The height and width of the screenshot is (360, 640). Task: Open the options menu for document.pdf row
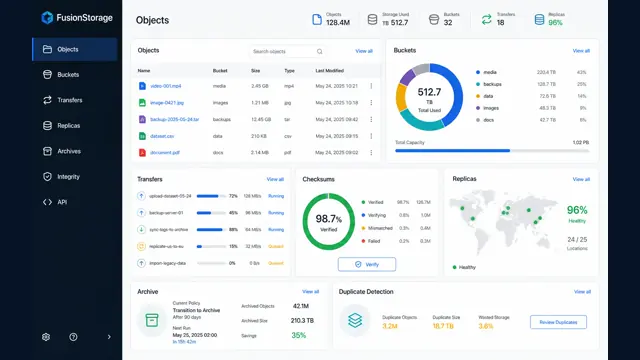pyautogui.click(x=371, y=153)
